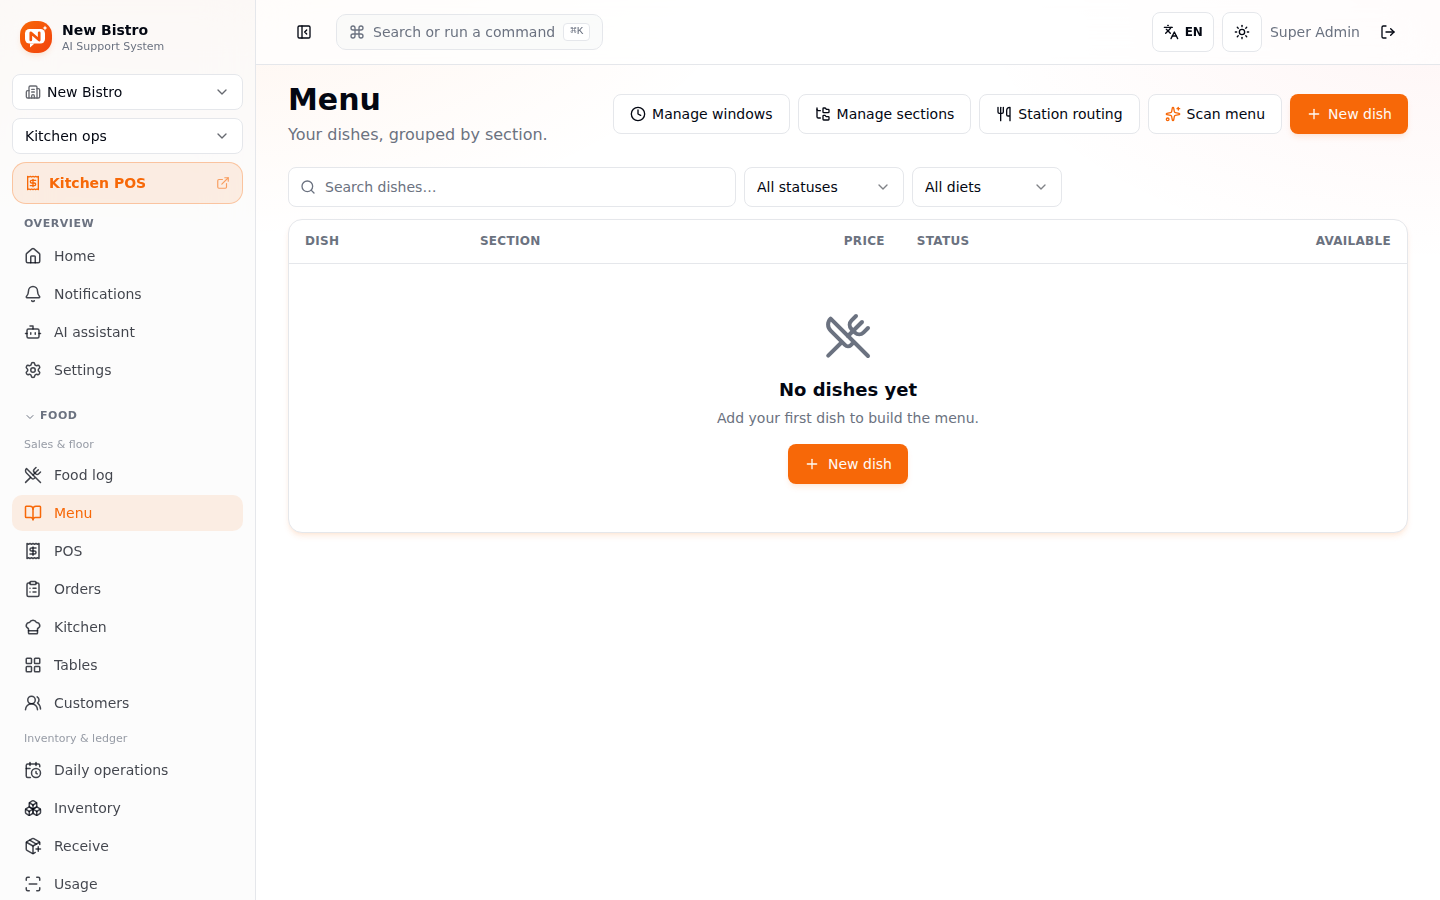Click Manage windows clock button
Viewport: 1440px width, 900px height.
pyautogui.click(x=701, y=114)
